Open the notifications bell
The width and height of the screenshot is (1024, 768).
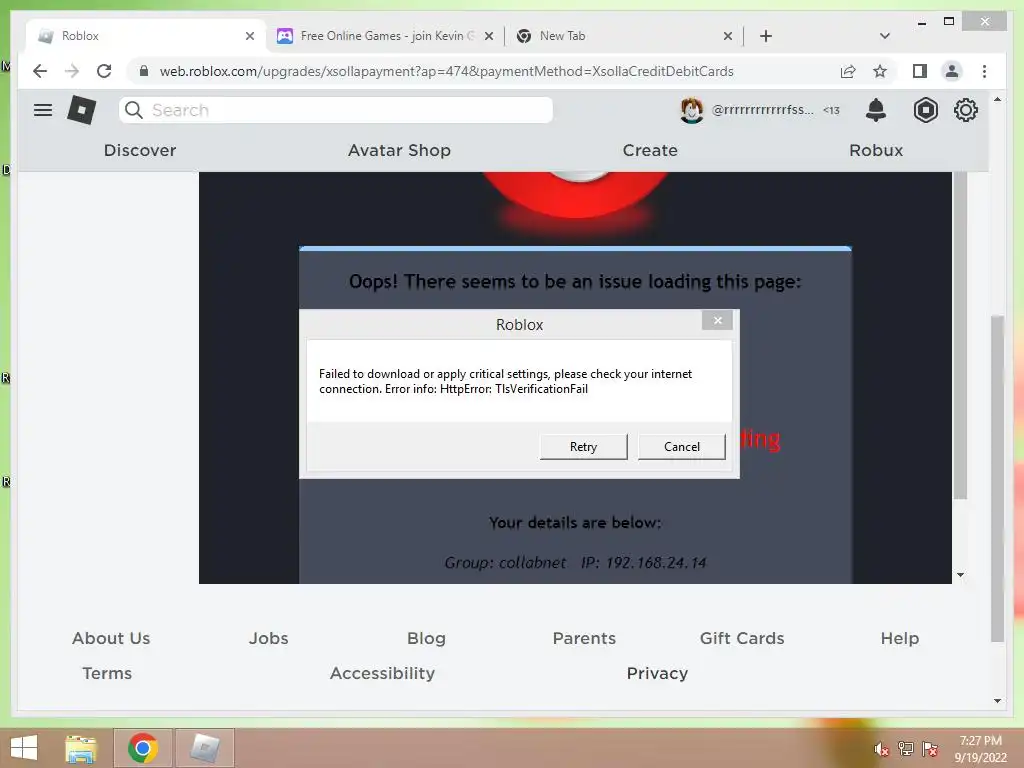click(x=876, y=110)
